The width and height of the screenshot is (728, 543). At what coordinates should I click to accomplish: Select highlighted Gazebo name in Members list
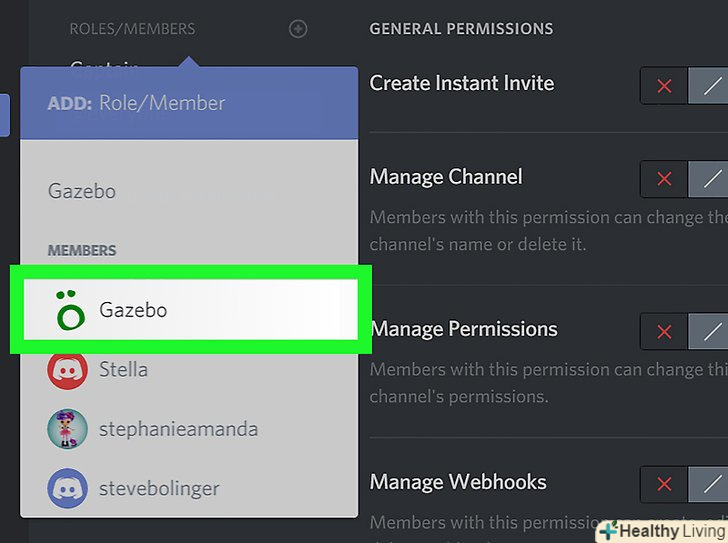(133, 310)
